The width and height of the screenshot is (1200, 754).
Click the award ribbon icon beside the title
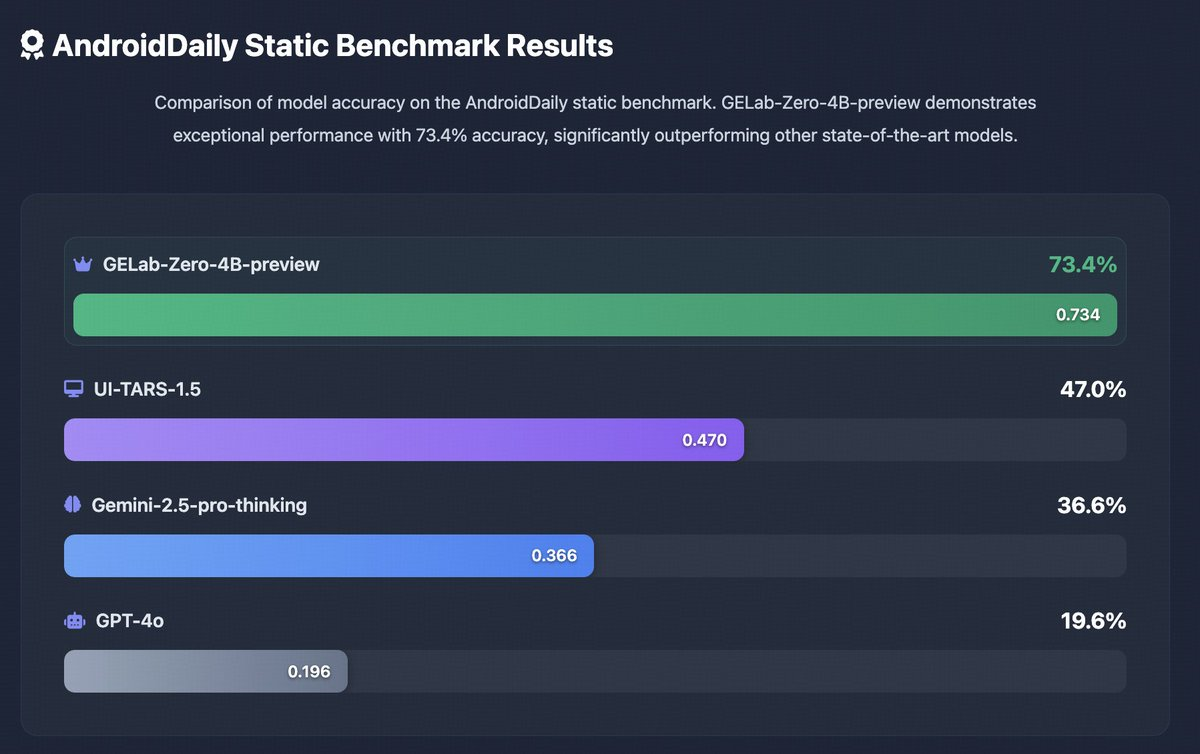pyautogui.click(x=32, y=45)
